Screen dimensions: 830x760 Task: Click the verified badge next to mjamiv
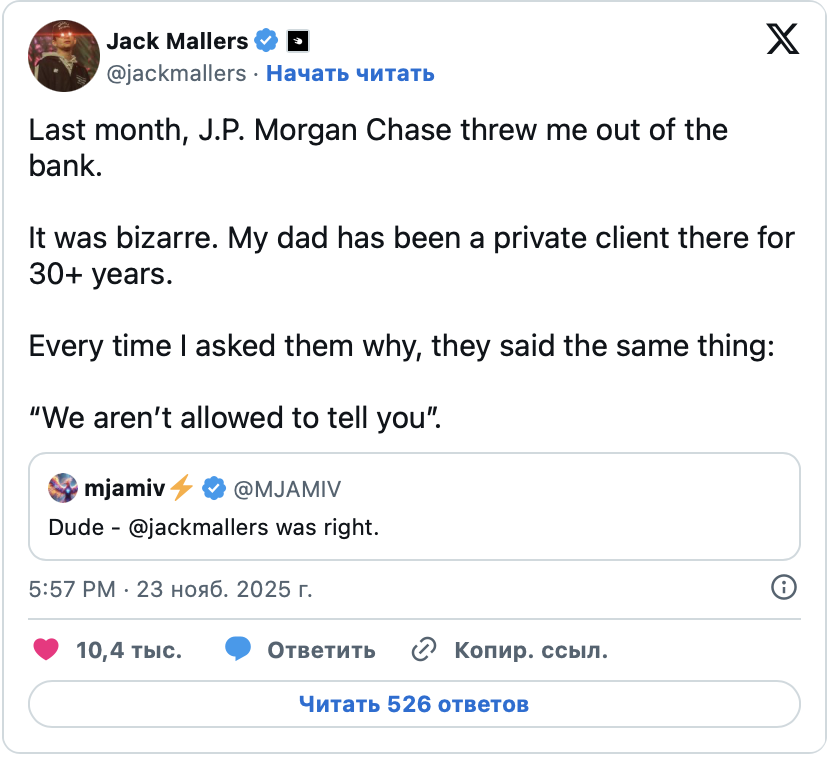[211, 488]
